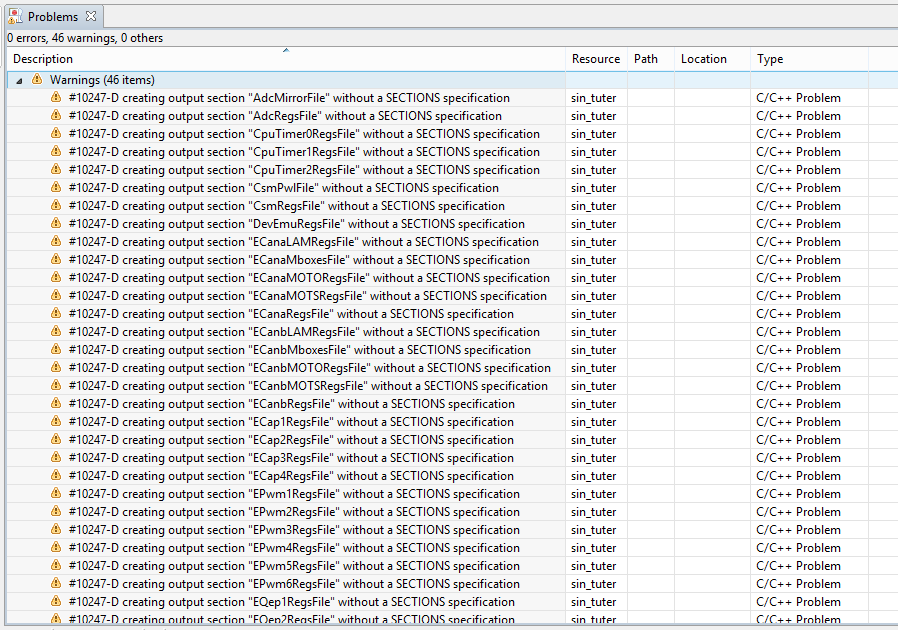Click warning icon for "EPwm6RegsFile" row
This screenshot has height=630, width=898.
56,582
